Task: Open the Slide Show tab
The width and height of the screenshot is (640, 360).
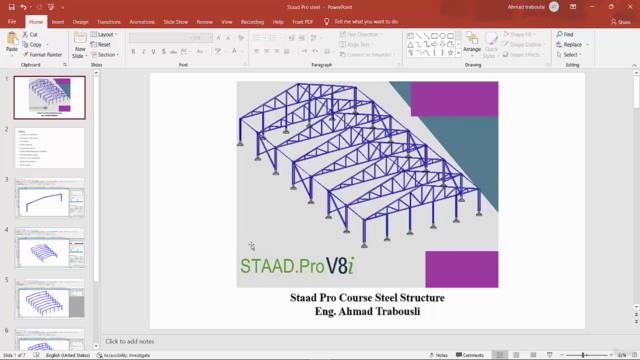Action: point(176,22)
